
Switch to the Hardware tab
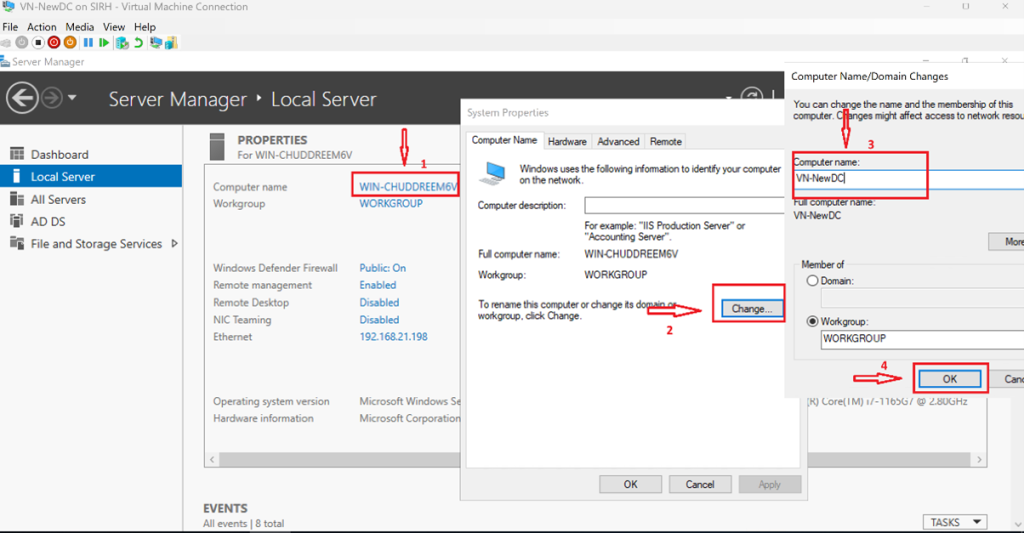tap(567, 142)
